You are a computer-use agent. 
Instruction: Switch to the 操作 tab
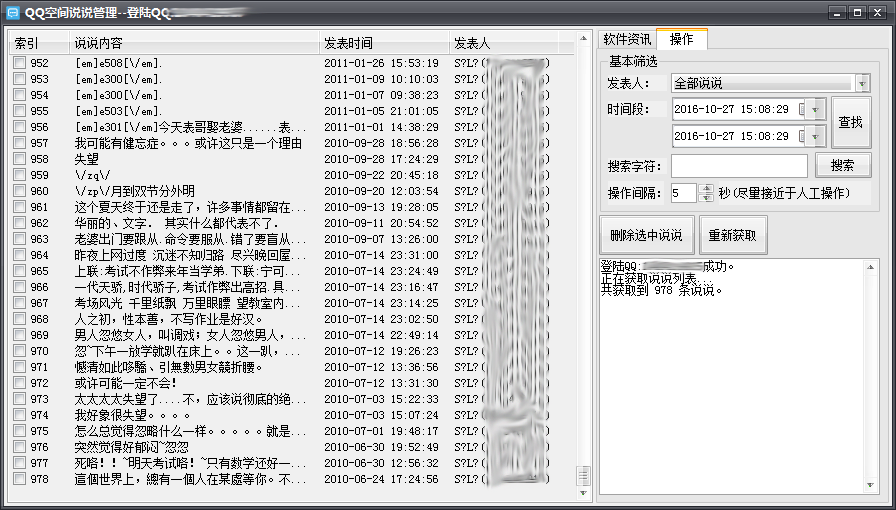point(681,39)
